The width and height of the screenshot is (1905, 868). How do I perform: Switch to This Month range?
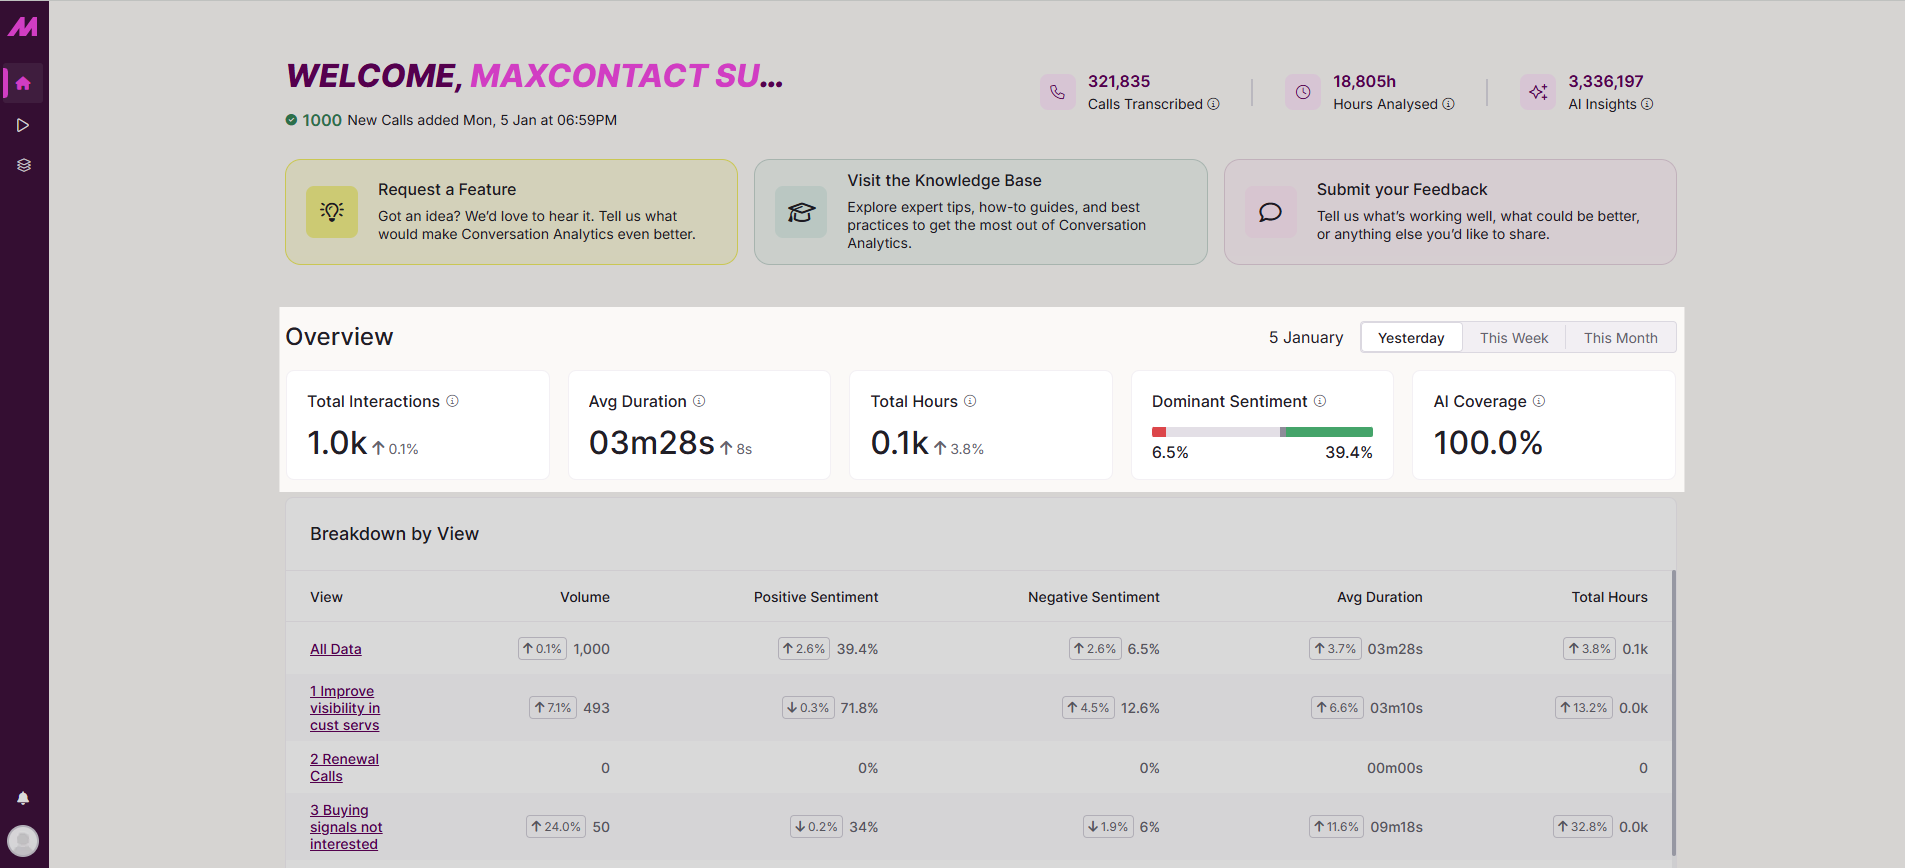point(1620,338)
